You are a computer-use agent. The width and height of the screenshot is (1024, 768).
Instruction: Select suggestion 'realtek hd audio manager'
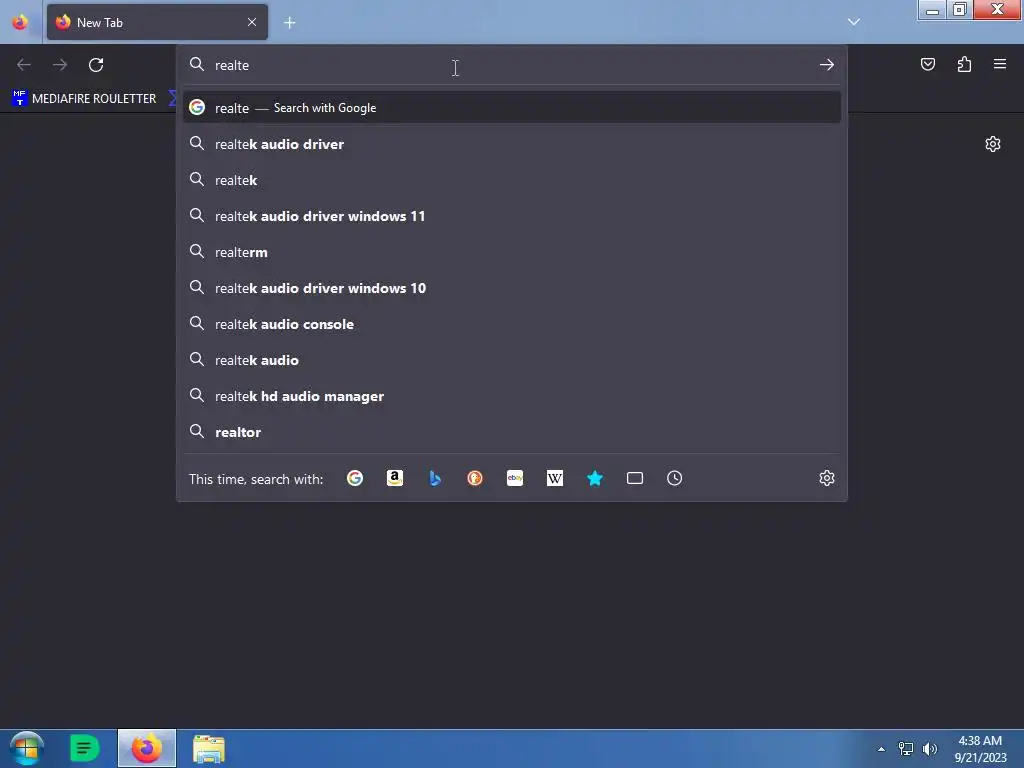pos(512,396)
